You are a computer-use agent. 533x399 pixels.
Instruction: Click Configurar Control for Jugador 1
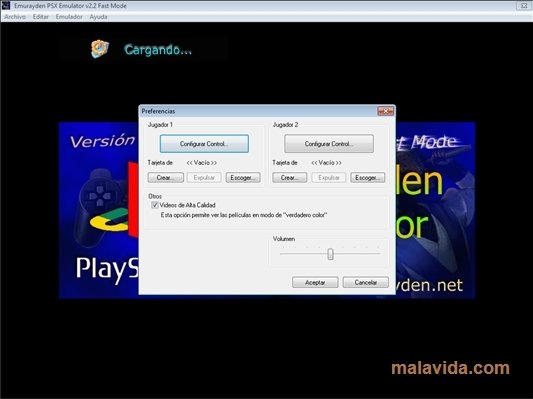click(x=204, y=144)
